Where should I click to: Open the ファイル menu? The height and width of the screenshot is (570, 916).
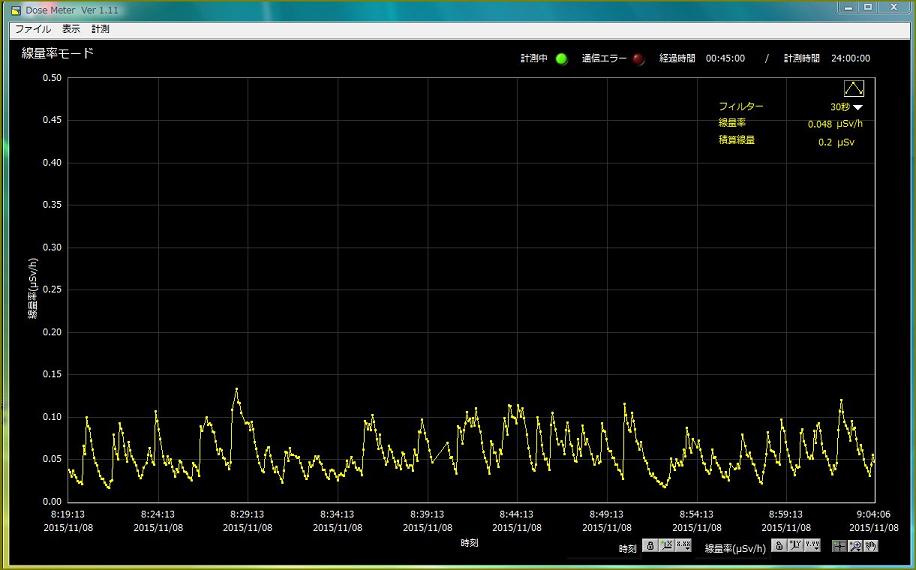(32, 29)
